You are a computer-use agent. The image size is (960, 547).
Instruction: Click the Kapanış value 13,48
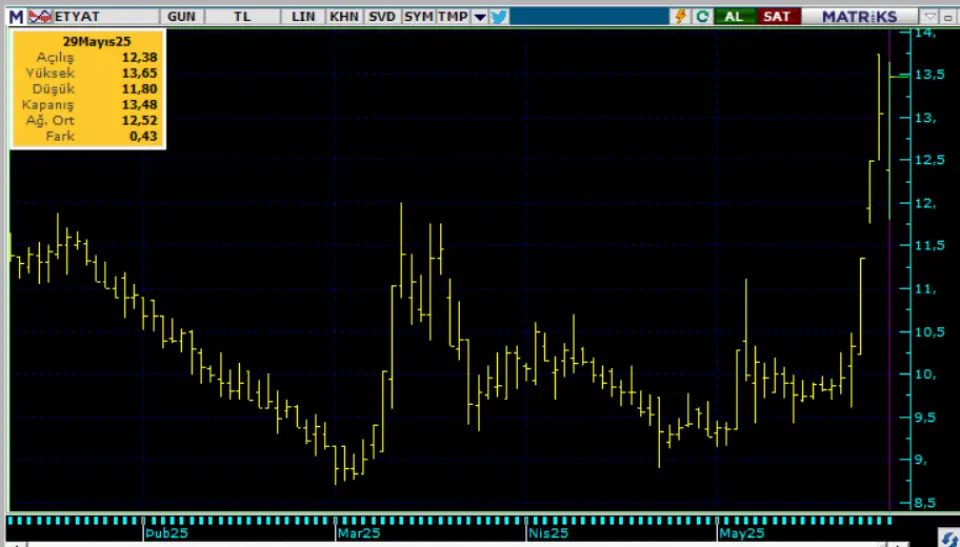tap(139, 105)
